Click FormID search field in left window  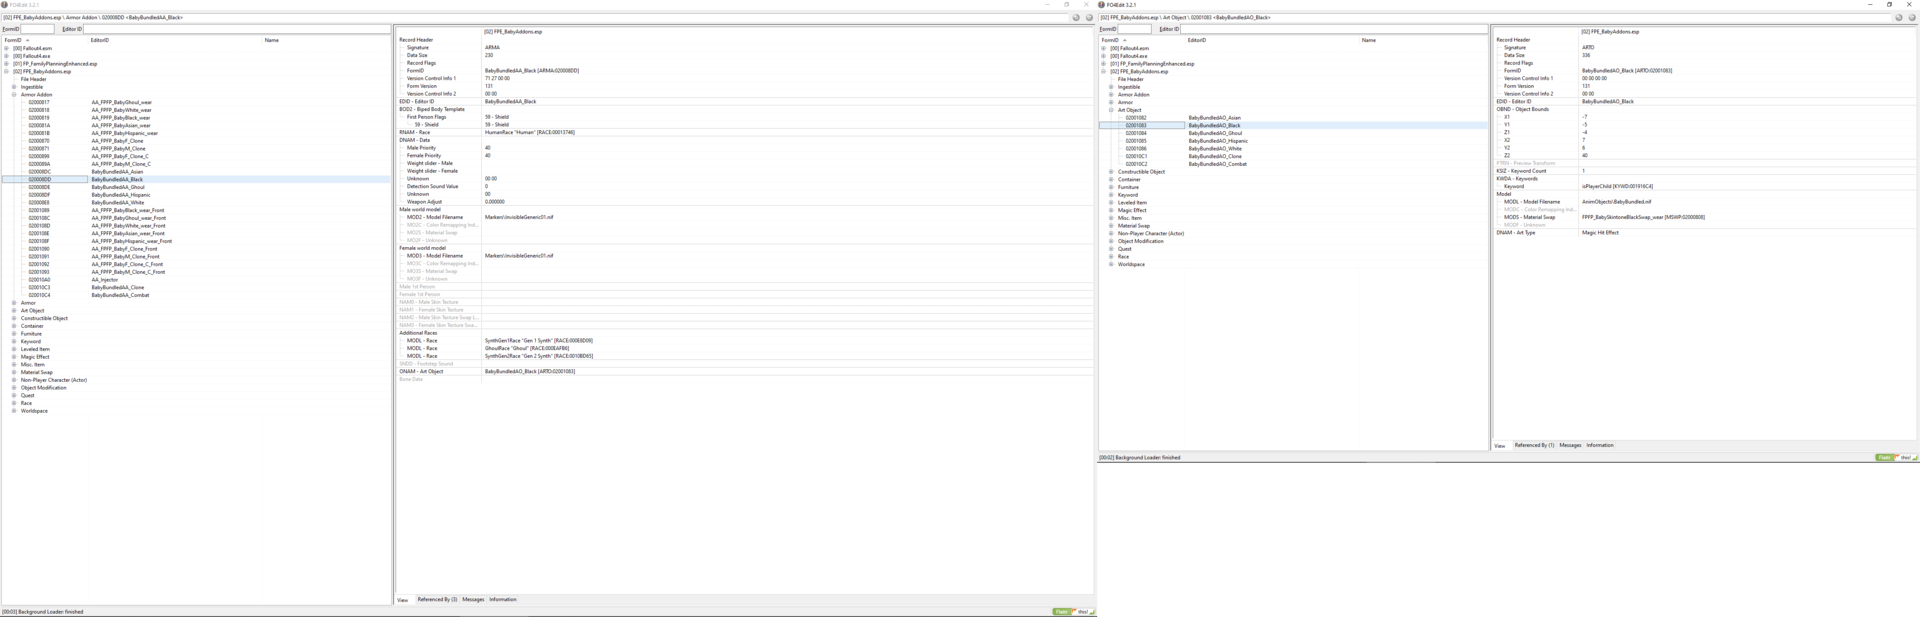[38, 29]
